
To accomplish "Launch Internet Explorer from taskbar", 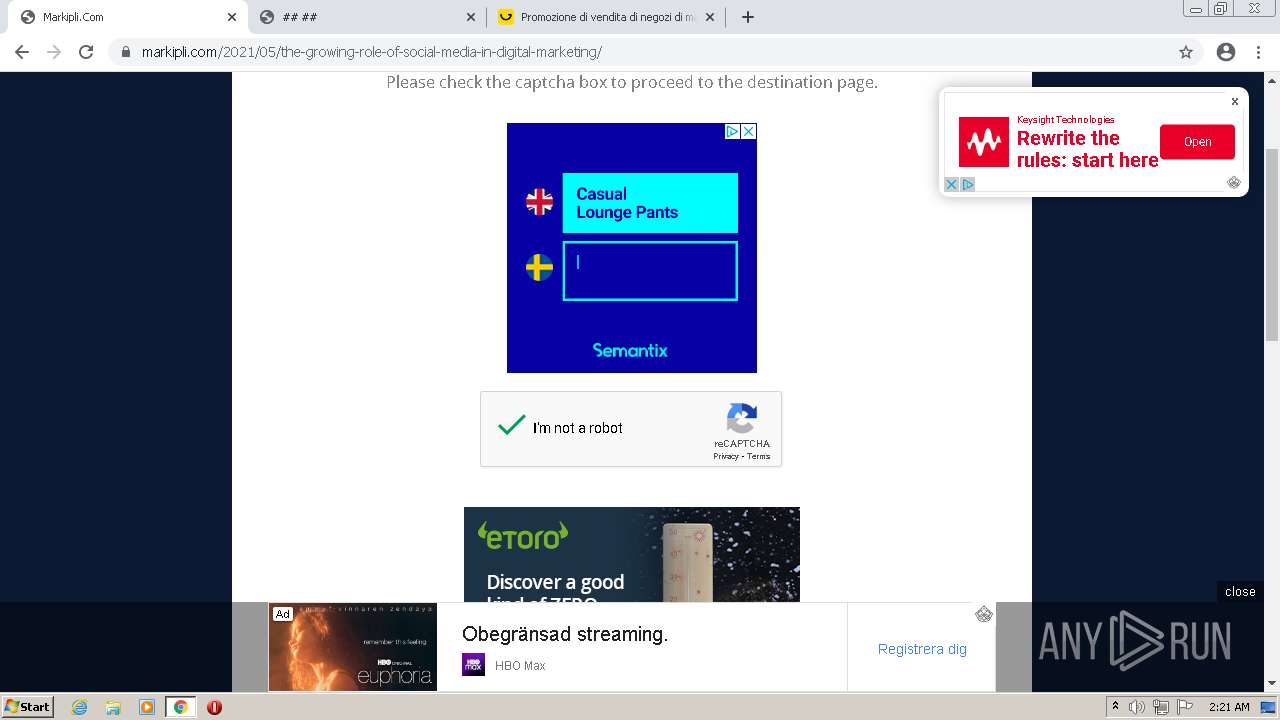I will pyautogui.click(x=79, y=707).
